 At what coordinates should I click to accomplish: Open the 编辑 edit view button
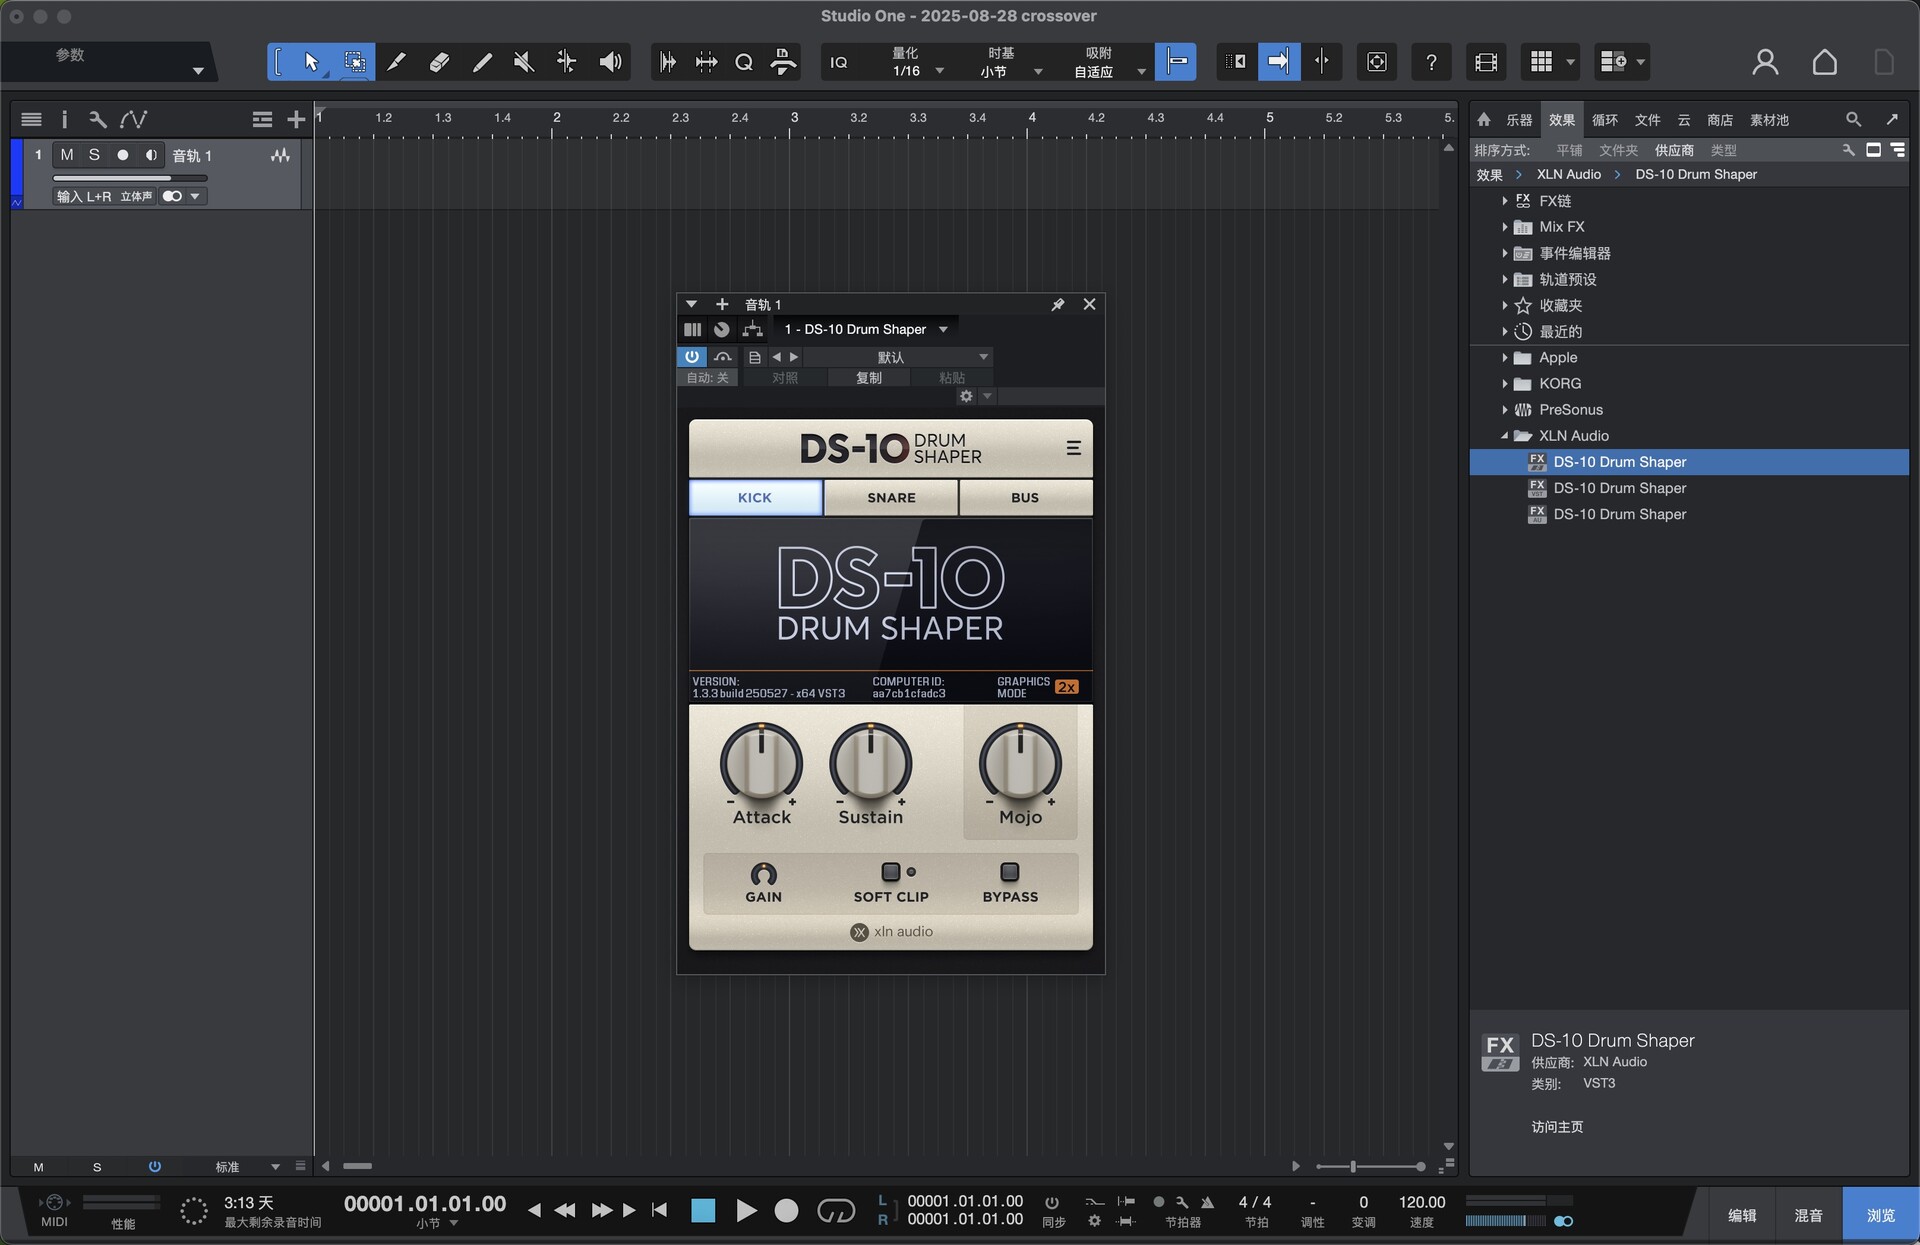click(x=1742, y=1216)
